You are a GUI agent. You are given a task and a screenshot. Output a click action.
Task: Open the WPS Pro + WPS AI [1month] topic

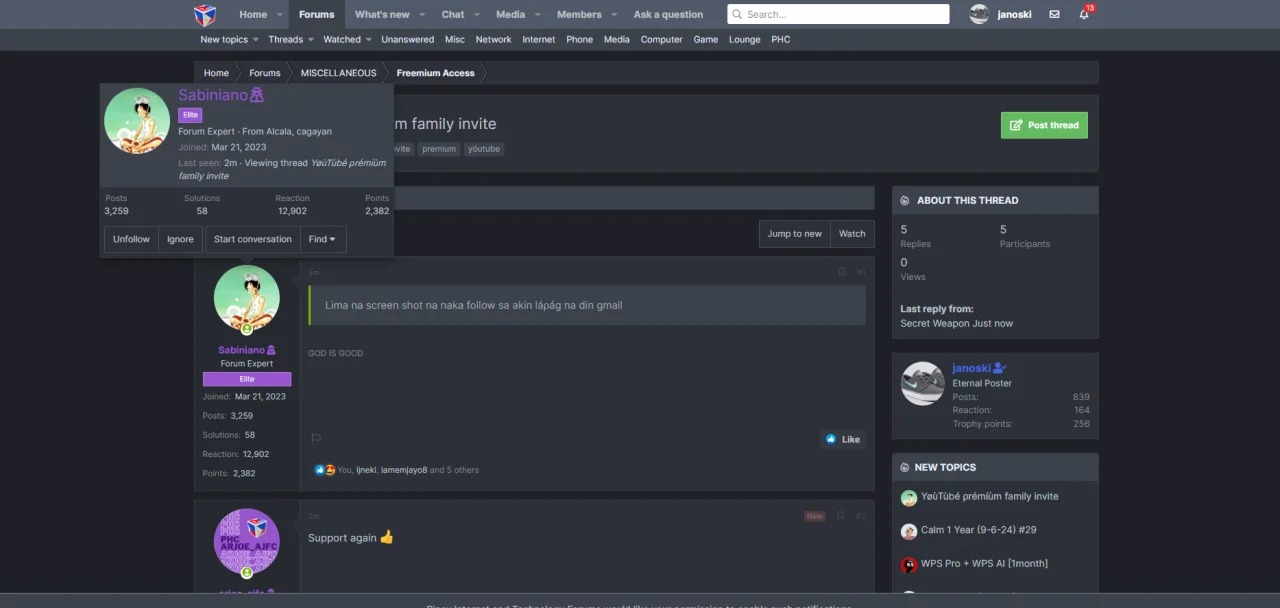coord(984,564)
